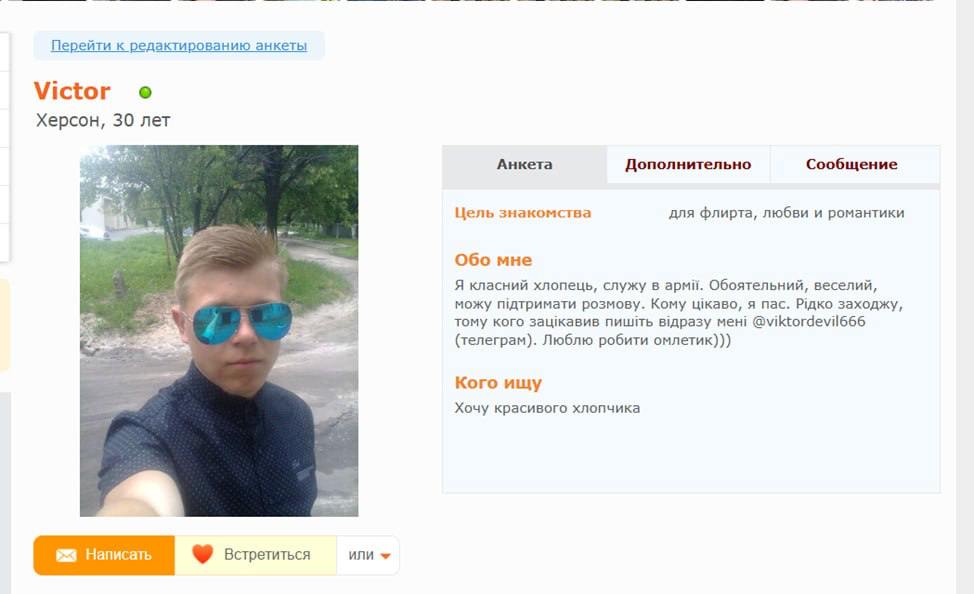Open the Дополнительно tab

pyautogui.click(x=688, y=165)
